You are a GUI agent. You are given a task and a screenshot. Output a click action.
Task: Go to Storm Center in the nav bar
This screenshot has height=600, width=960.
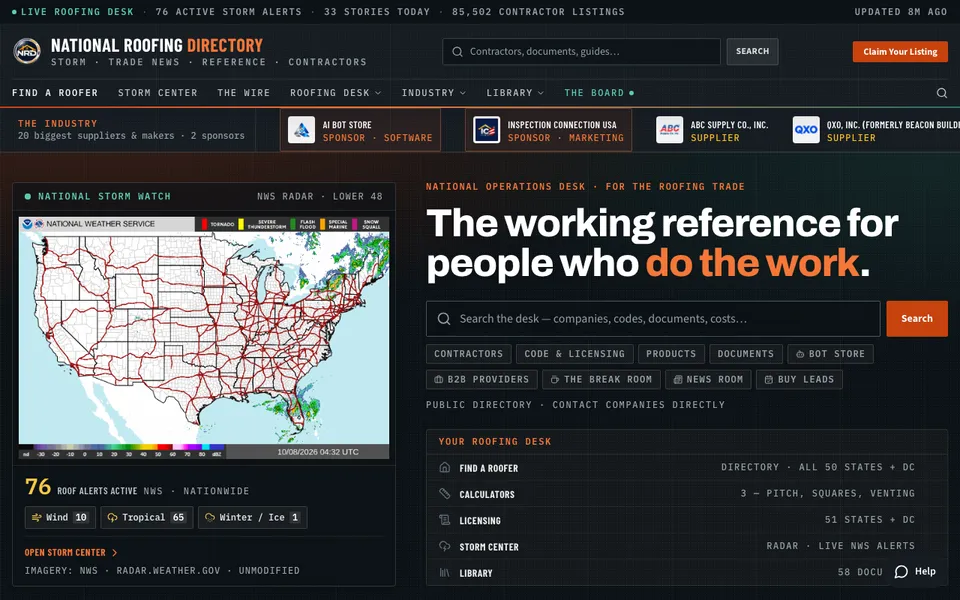click(157, 93)
